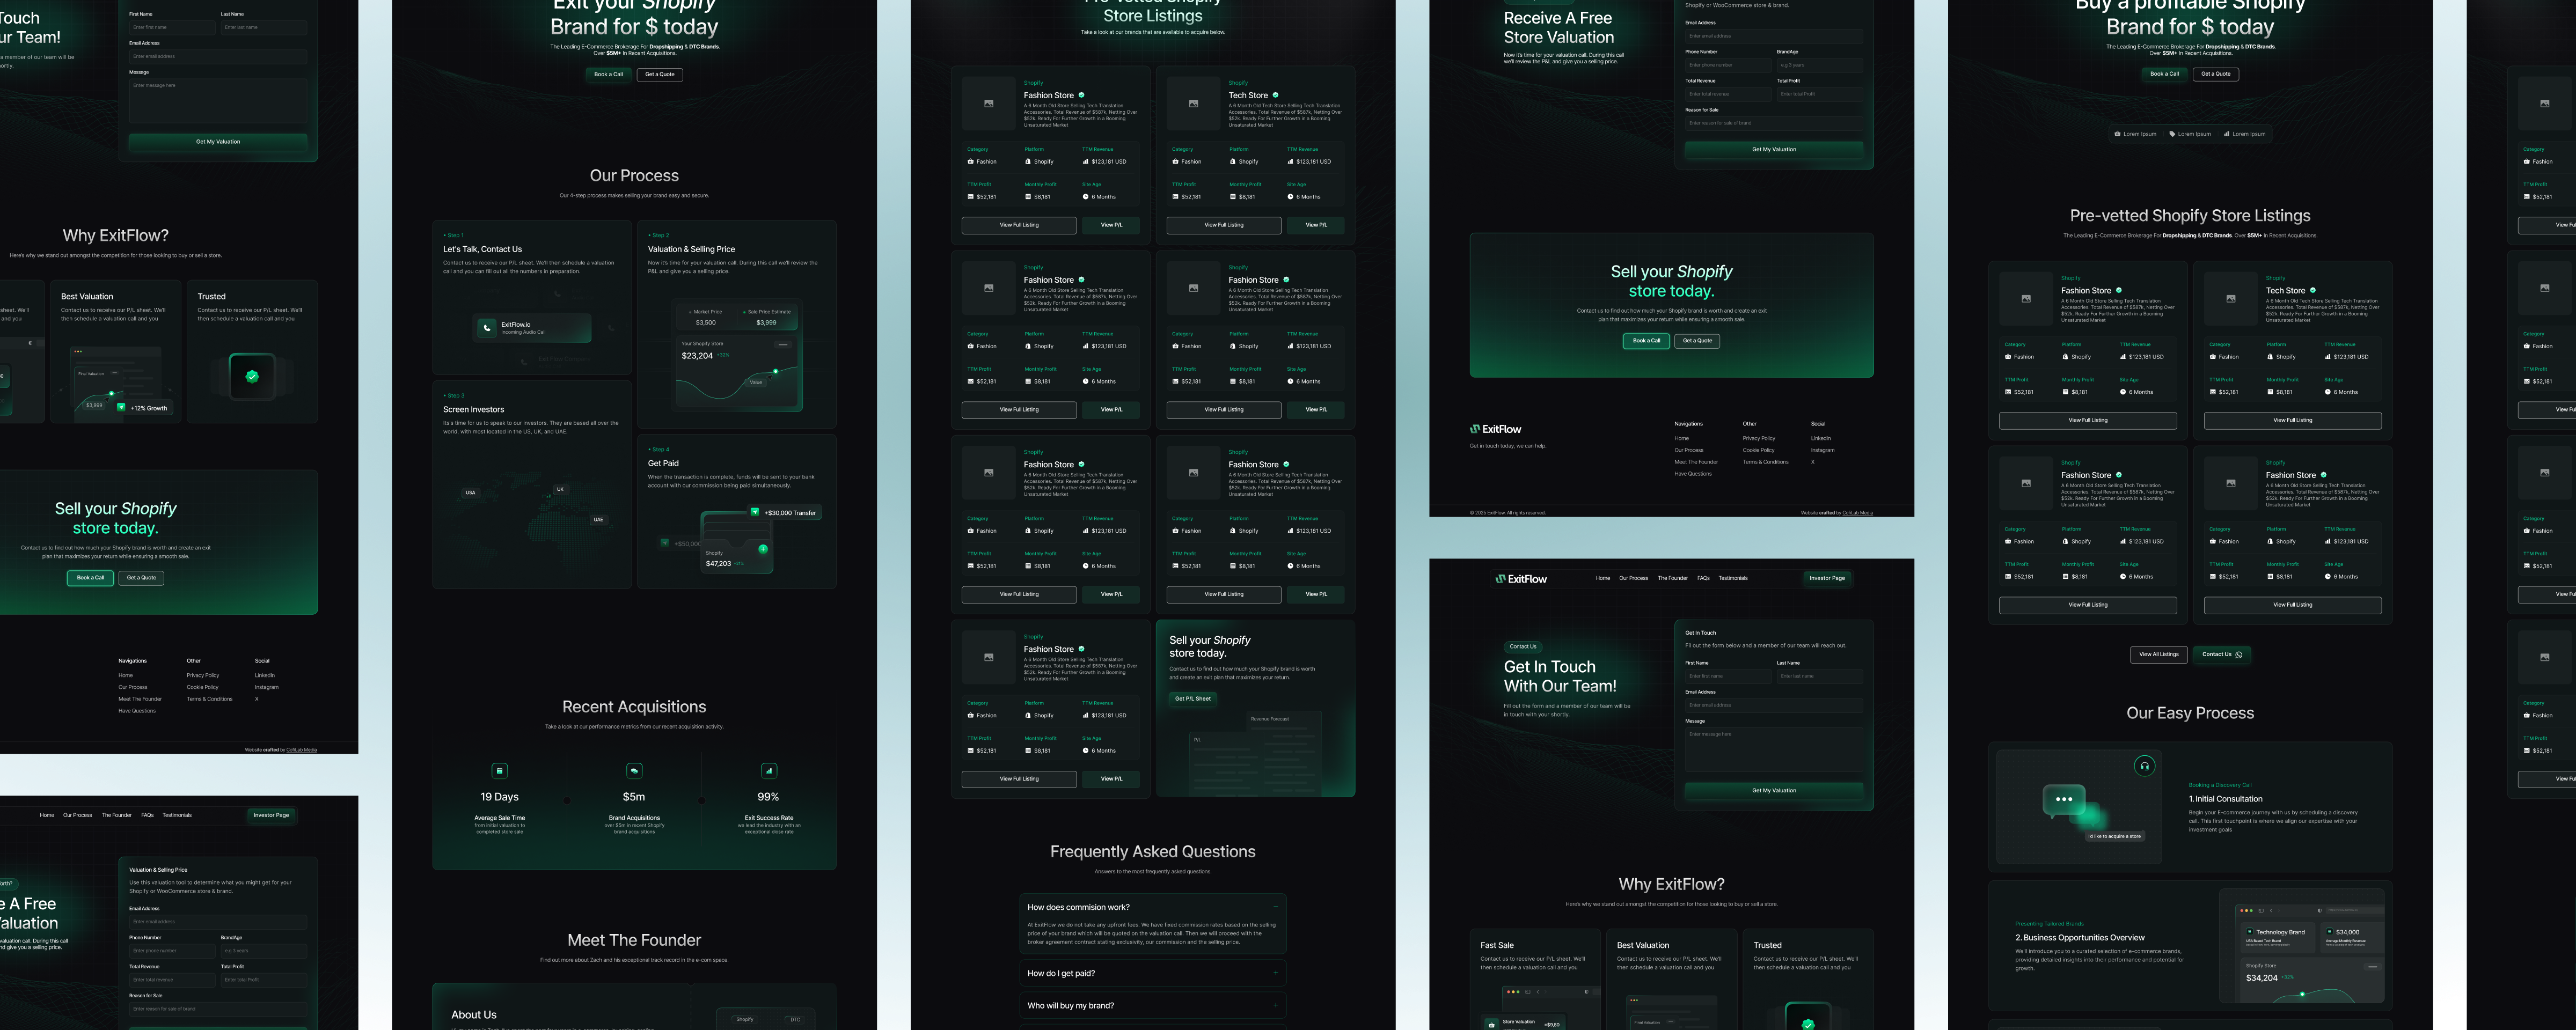Expand the 'How do I get paid?' FAQ
Screen dimensions: 2576x1030
(x=1276, y=973)
